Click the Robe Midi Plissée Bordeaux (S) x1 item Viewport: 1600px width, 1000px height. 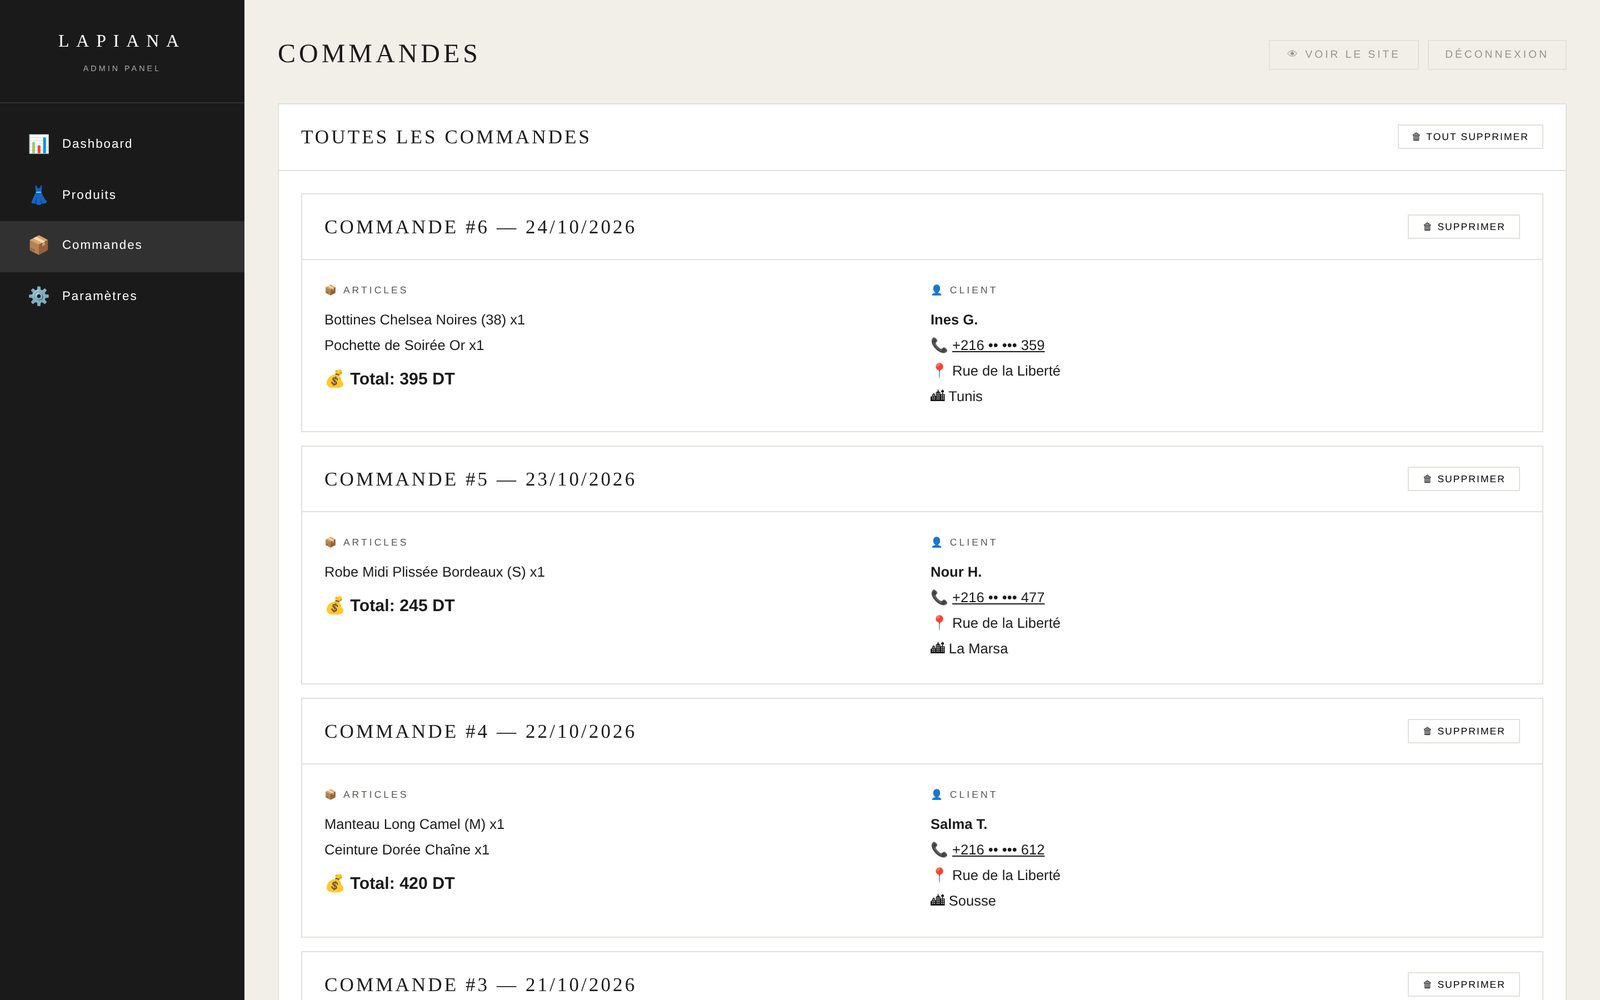tap(434, 572)
